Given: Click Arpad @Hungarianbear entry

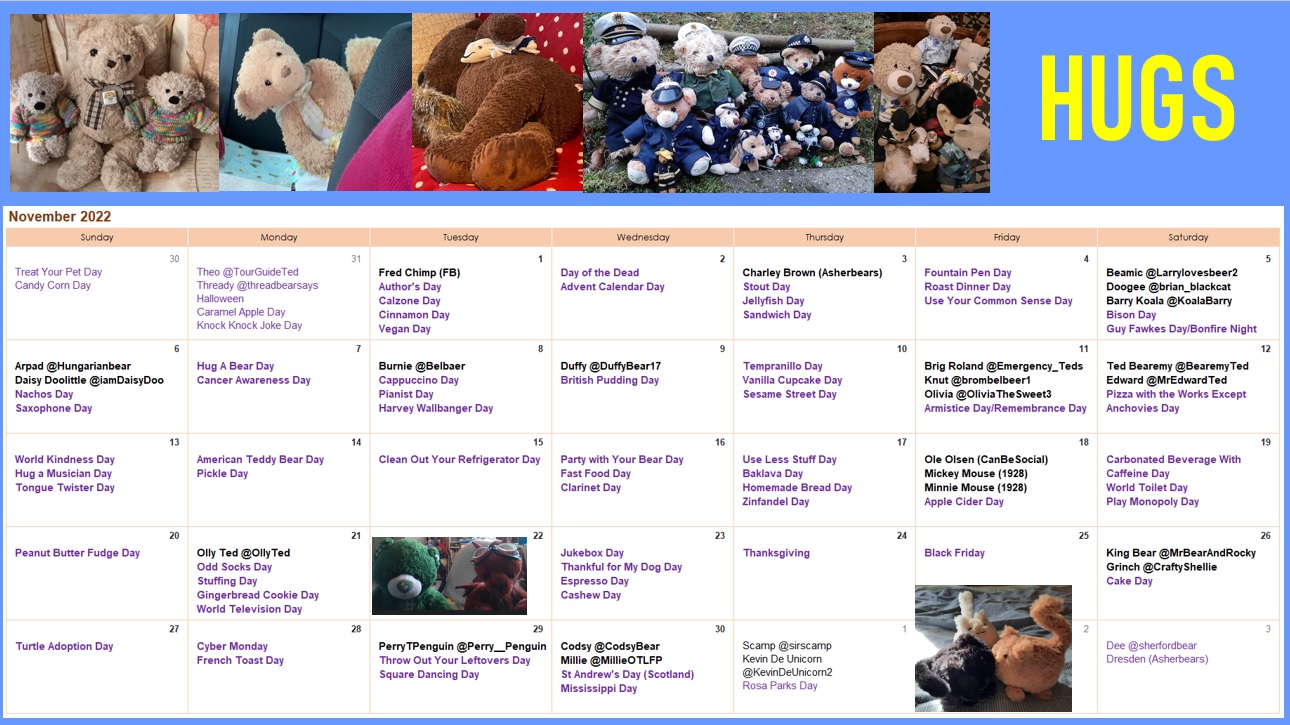Looking at the screenshot, I should coord(72,366).
